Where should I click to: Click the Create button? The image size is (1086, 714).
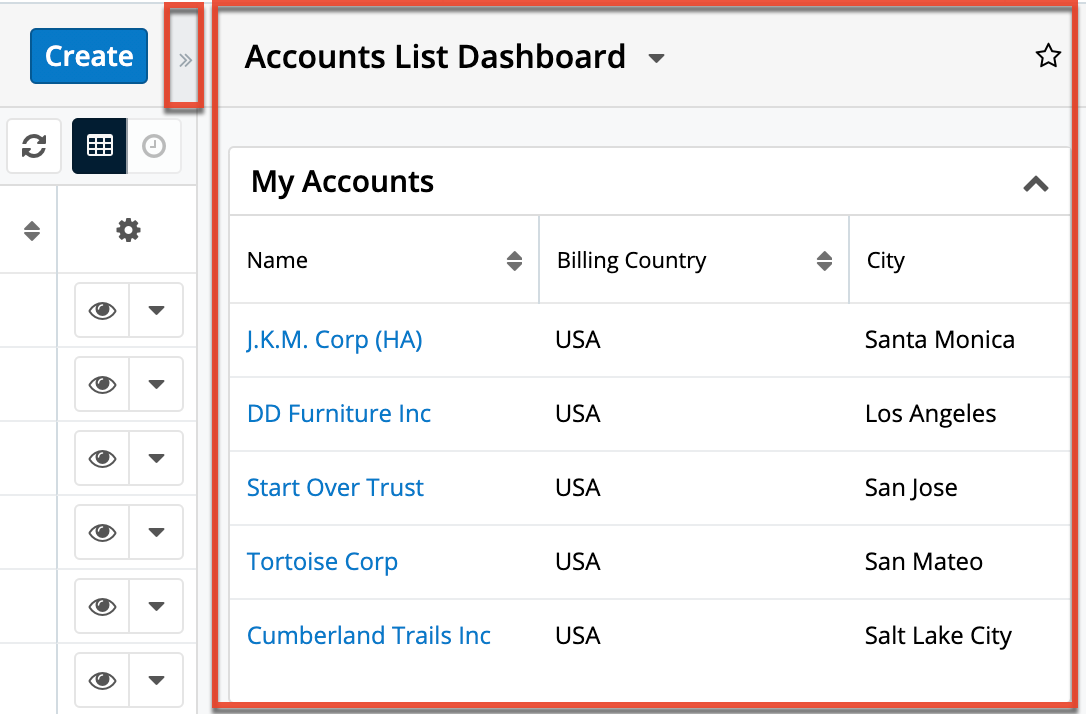[88, 56]
